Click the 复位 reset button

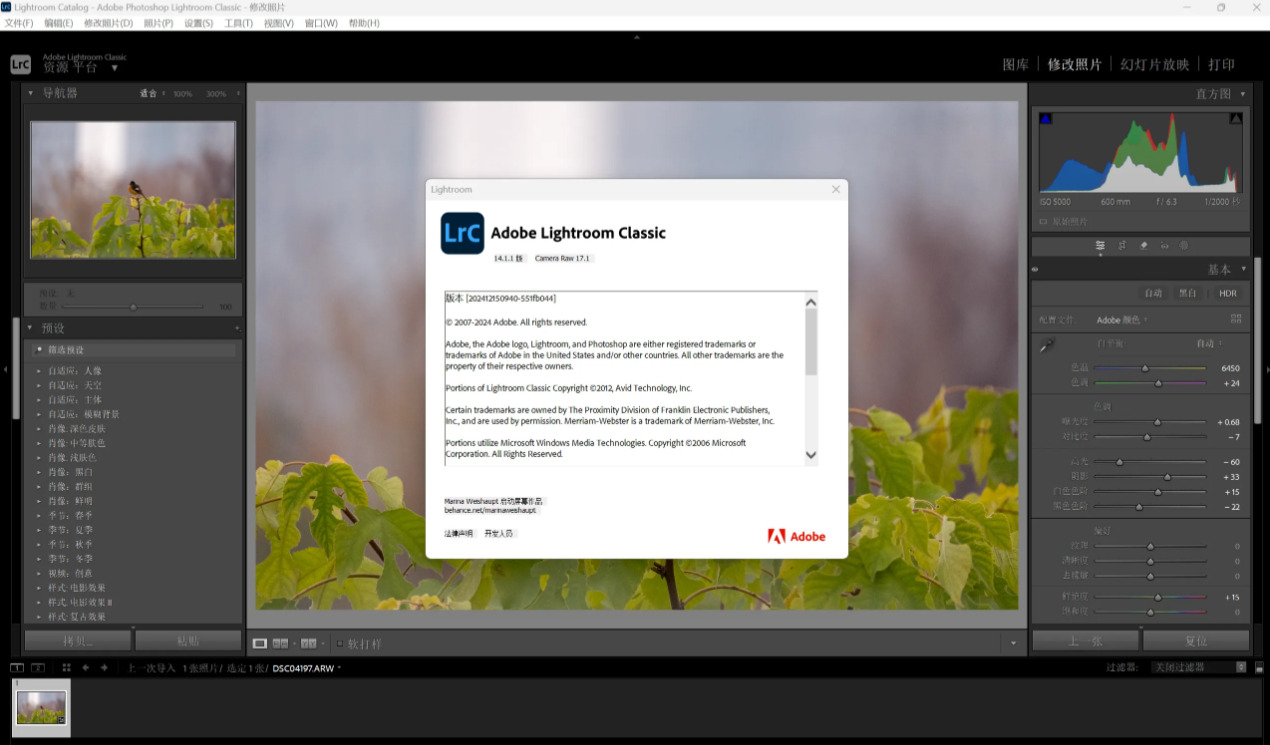[x=1196, y=640]
